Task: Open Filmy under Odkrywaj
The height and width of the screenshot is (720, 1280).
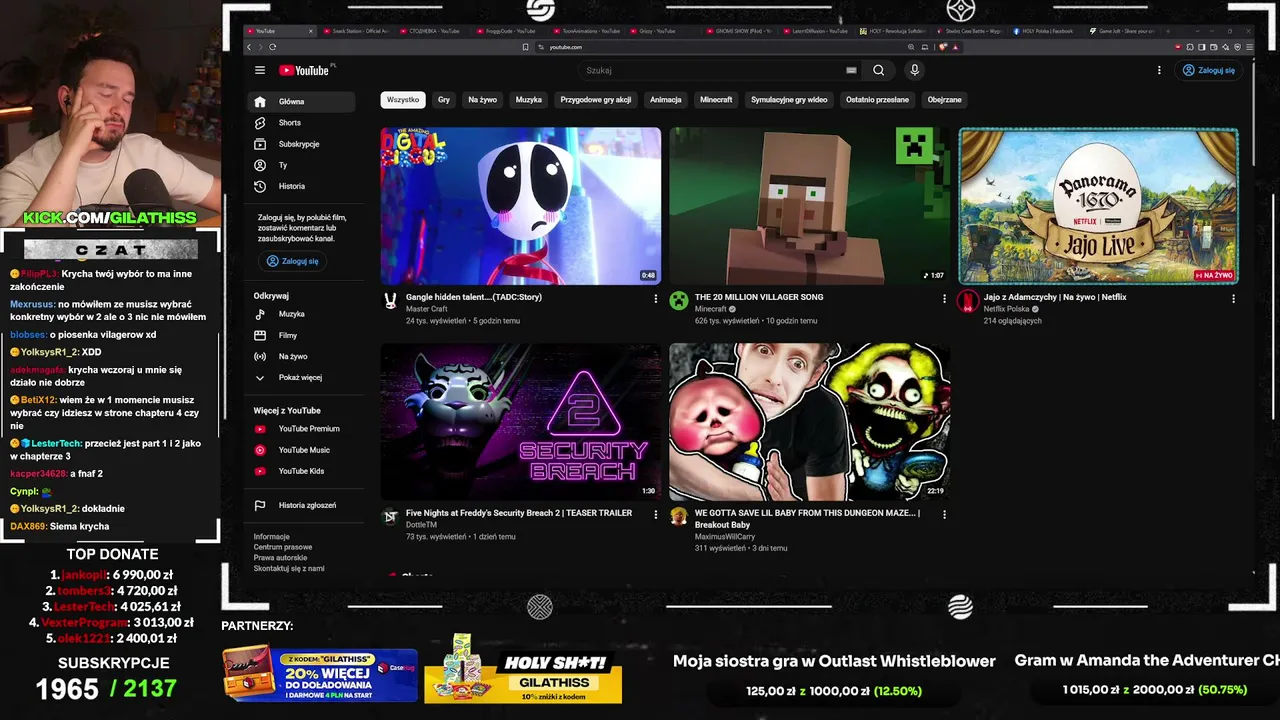Action: click(x=301, y=335)
